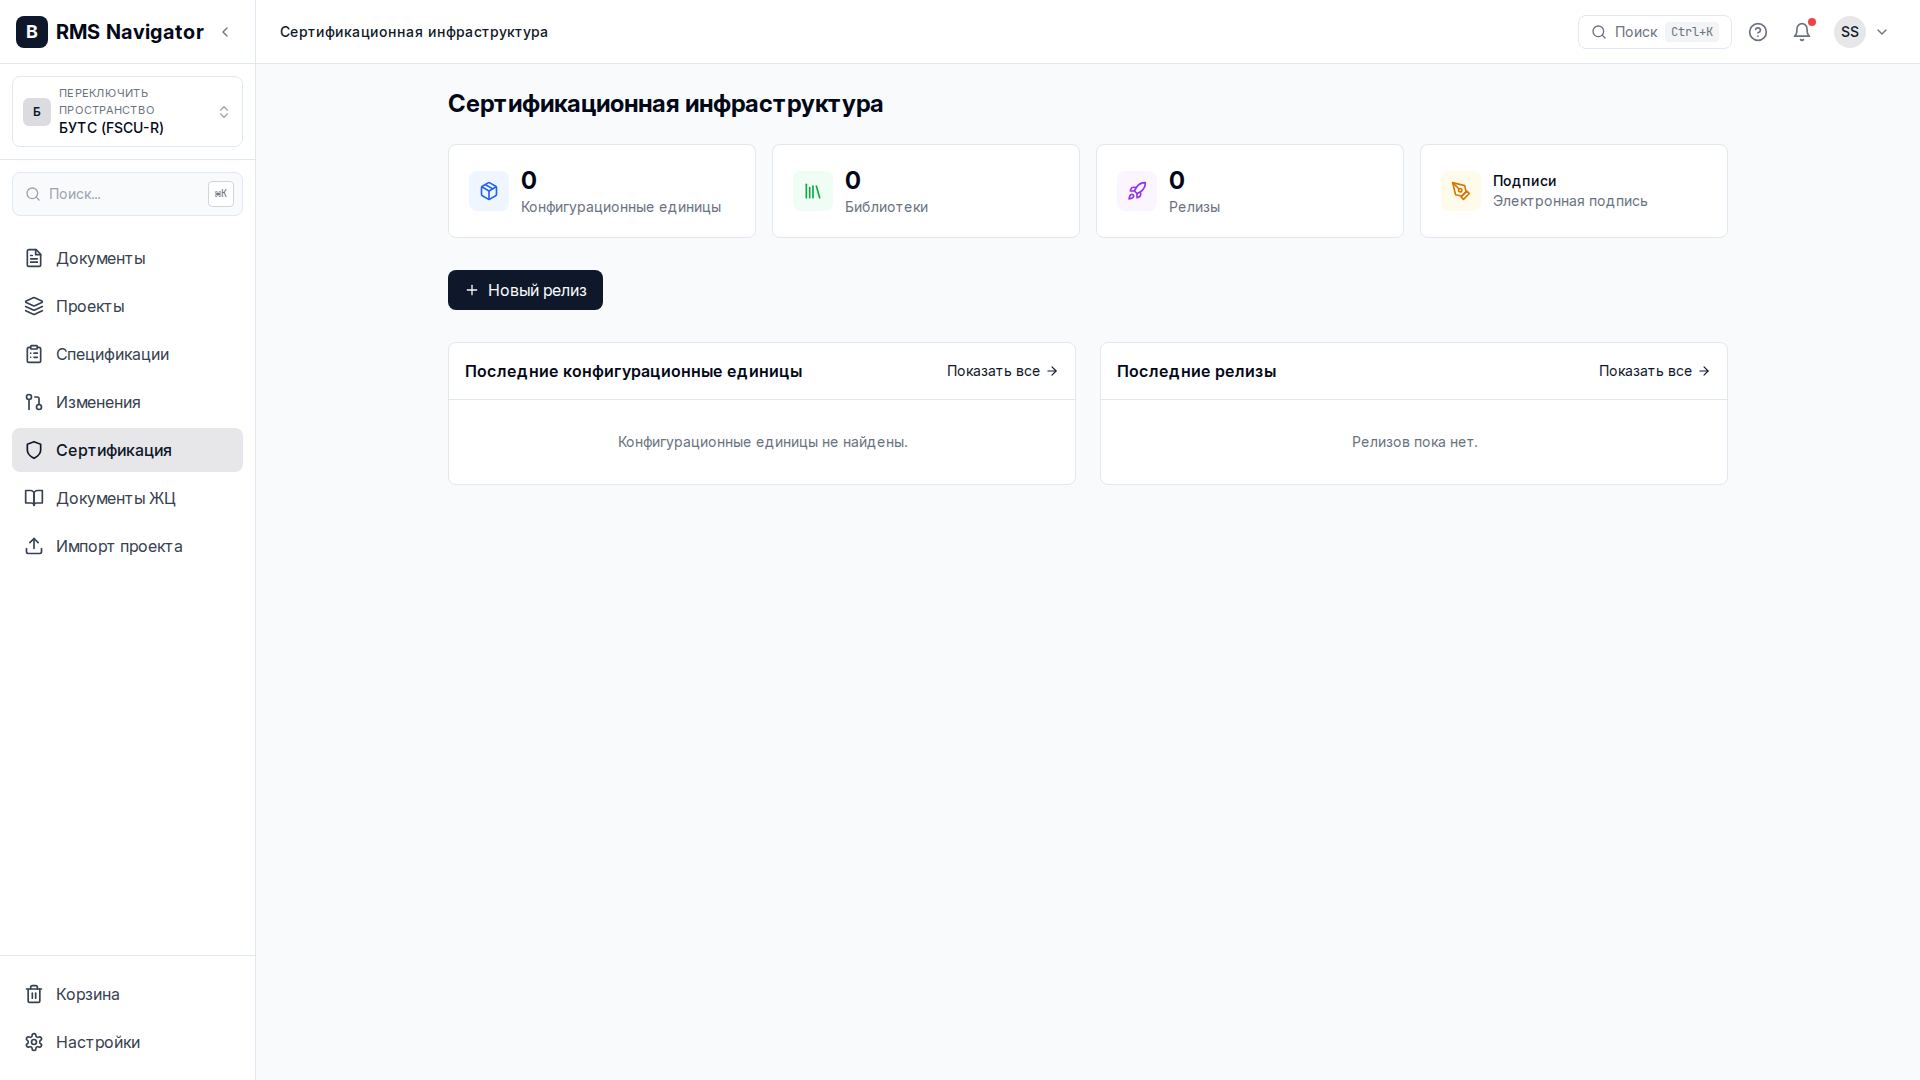This screenshot has height=1080, width=1920.
Task: Click the blue cube configuration icon
Action: 489,191
